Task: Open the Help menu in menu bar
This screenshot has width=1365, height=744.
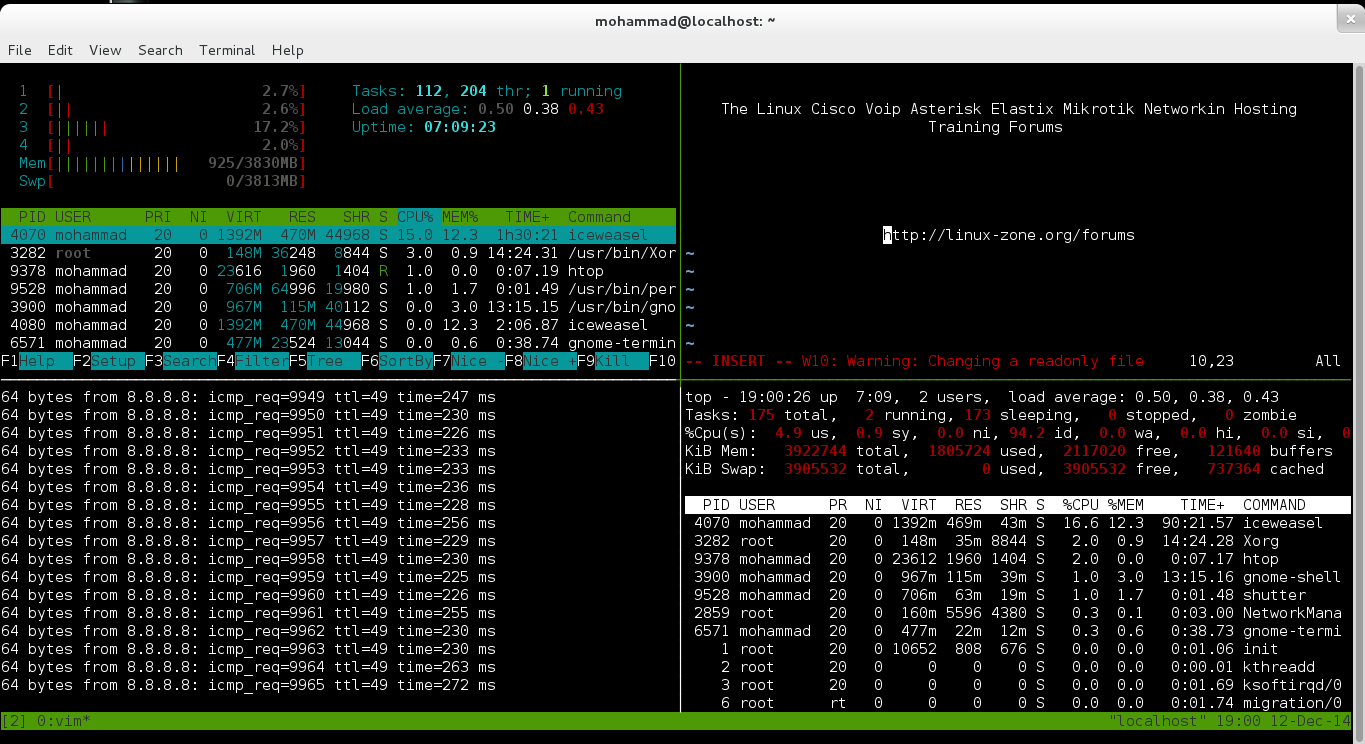Action: point(287,50)
